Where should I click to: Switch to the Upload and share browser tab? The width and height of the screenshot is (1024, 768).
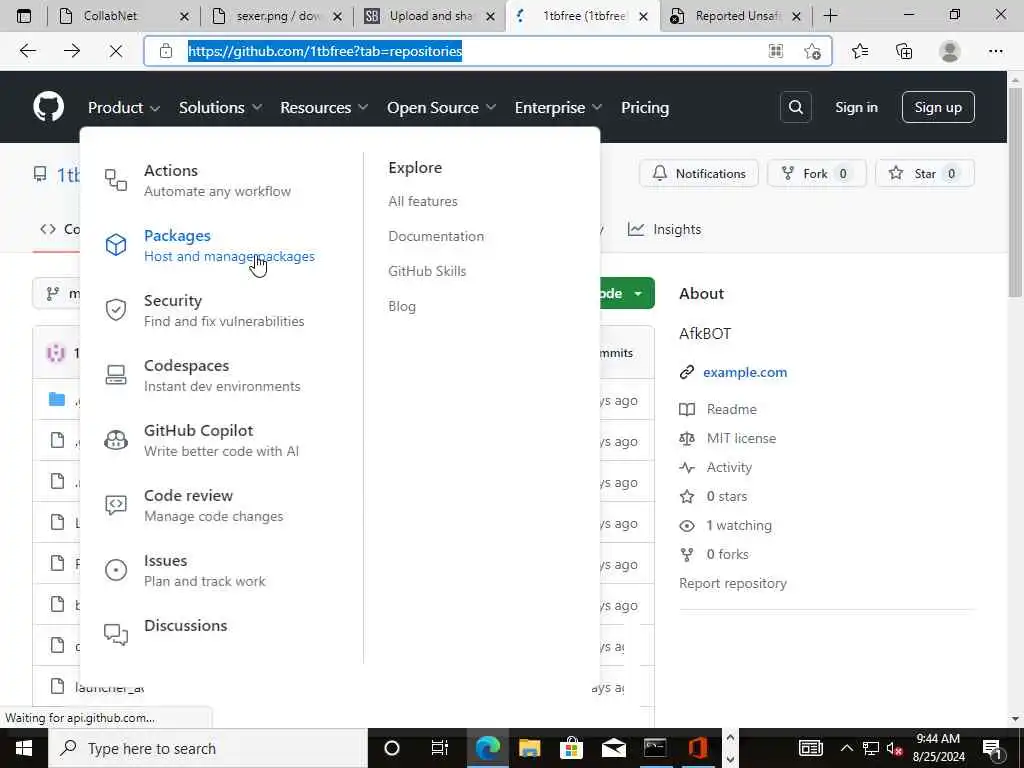tap(430, 16)
